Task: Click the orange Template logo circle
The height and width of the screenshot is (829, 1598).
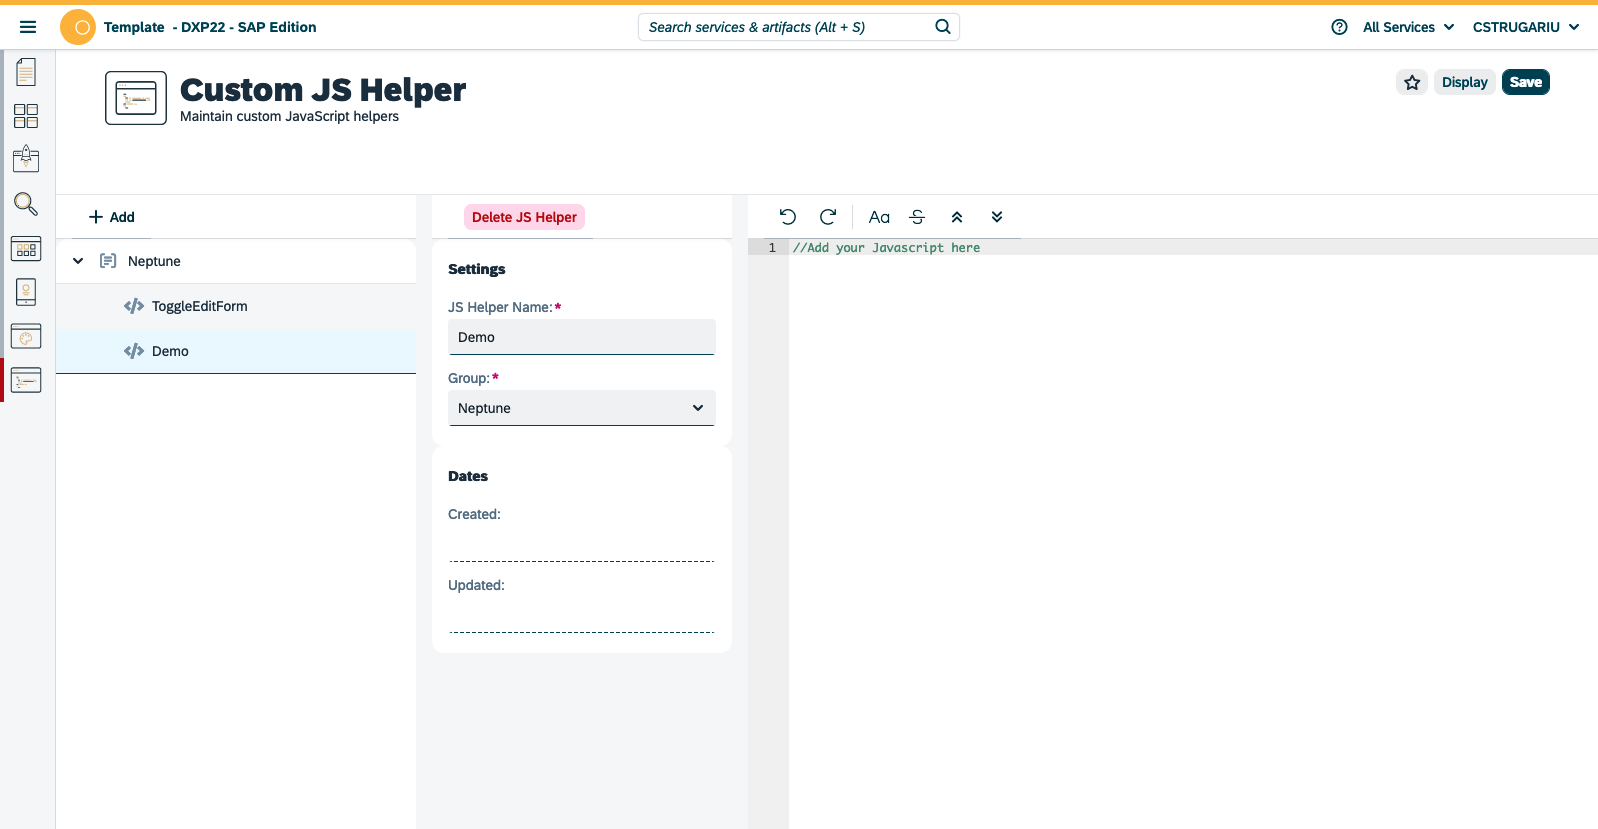Action: tap(78, 27)
